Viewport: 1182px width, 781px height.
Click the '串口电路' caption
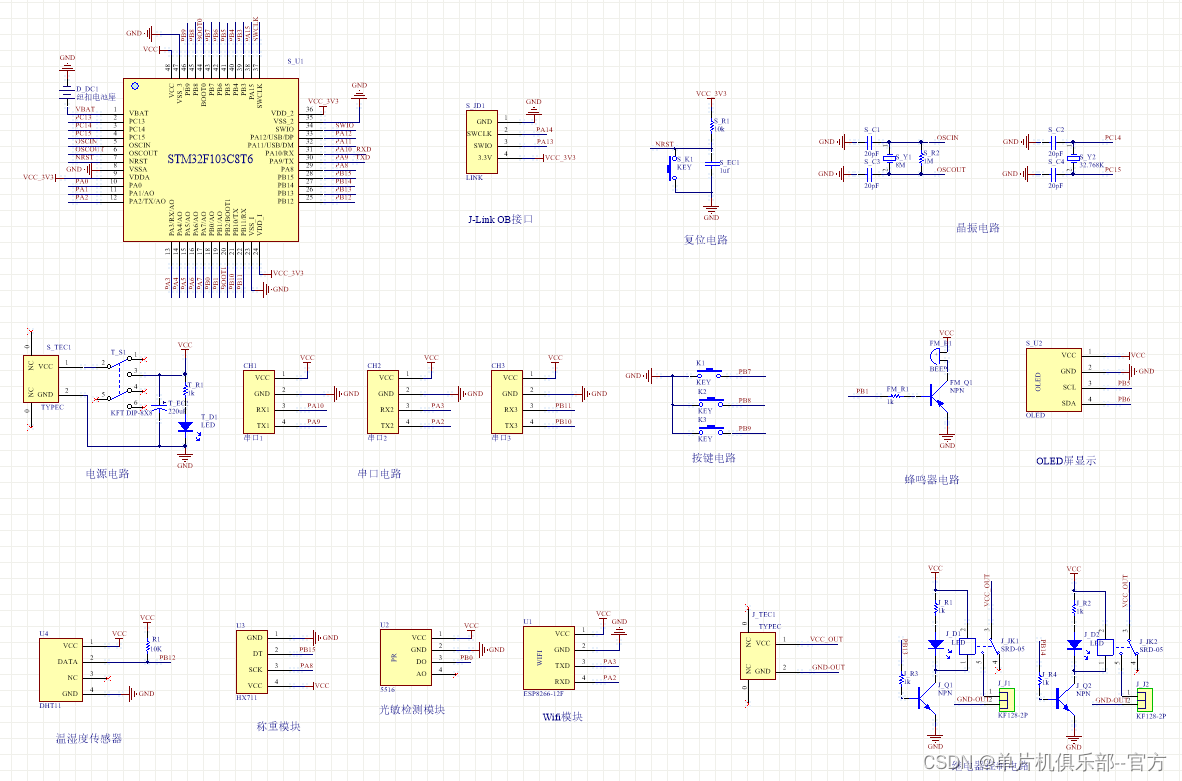pyautogui.click(x=379, y=473)
